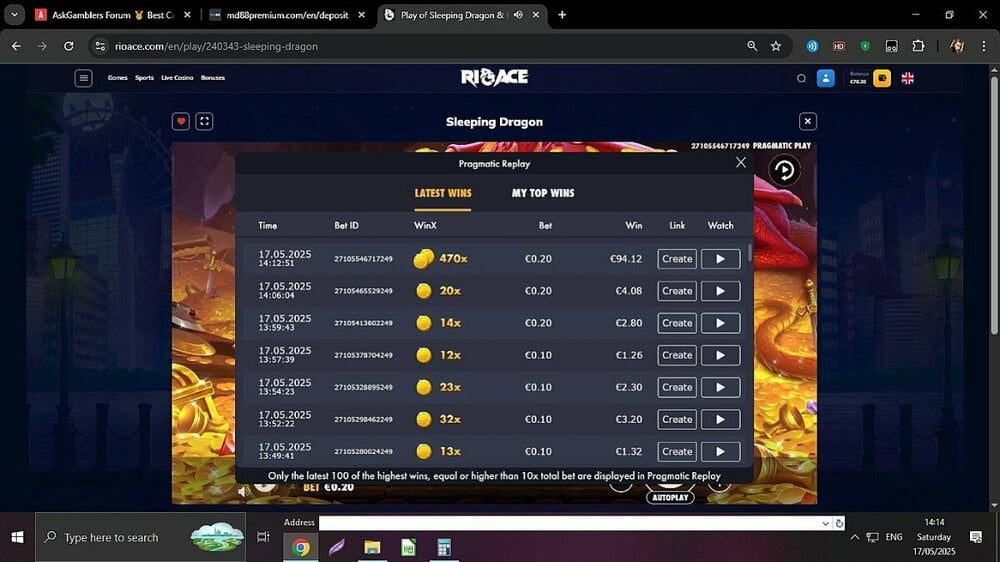Open the site search magnifier
1000x562 pixels.
pyautogui.click(x=801, y=78)
